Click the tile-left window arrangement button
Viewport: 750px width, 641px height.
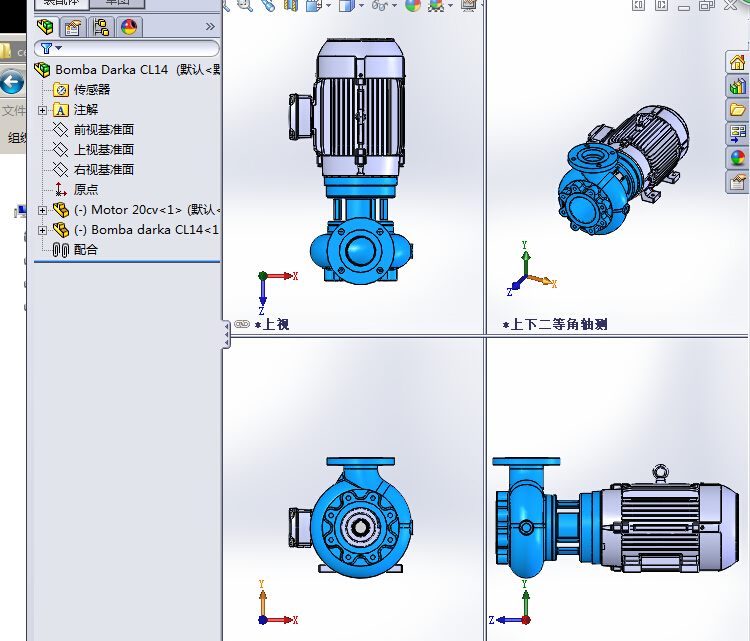point(639,5)
